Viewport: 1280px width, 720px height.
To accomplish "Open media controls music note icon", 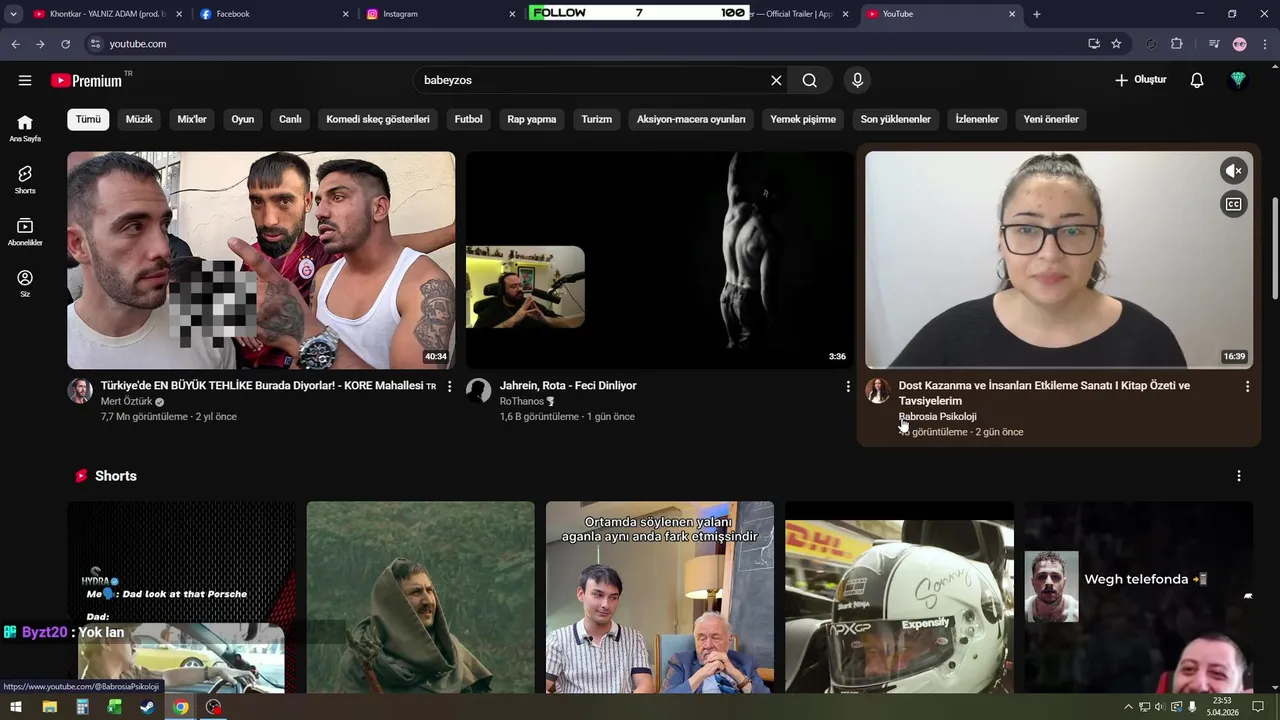I will tap(1214, 44).
